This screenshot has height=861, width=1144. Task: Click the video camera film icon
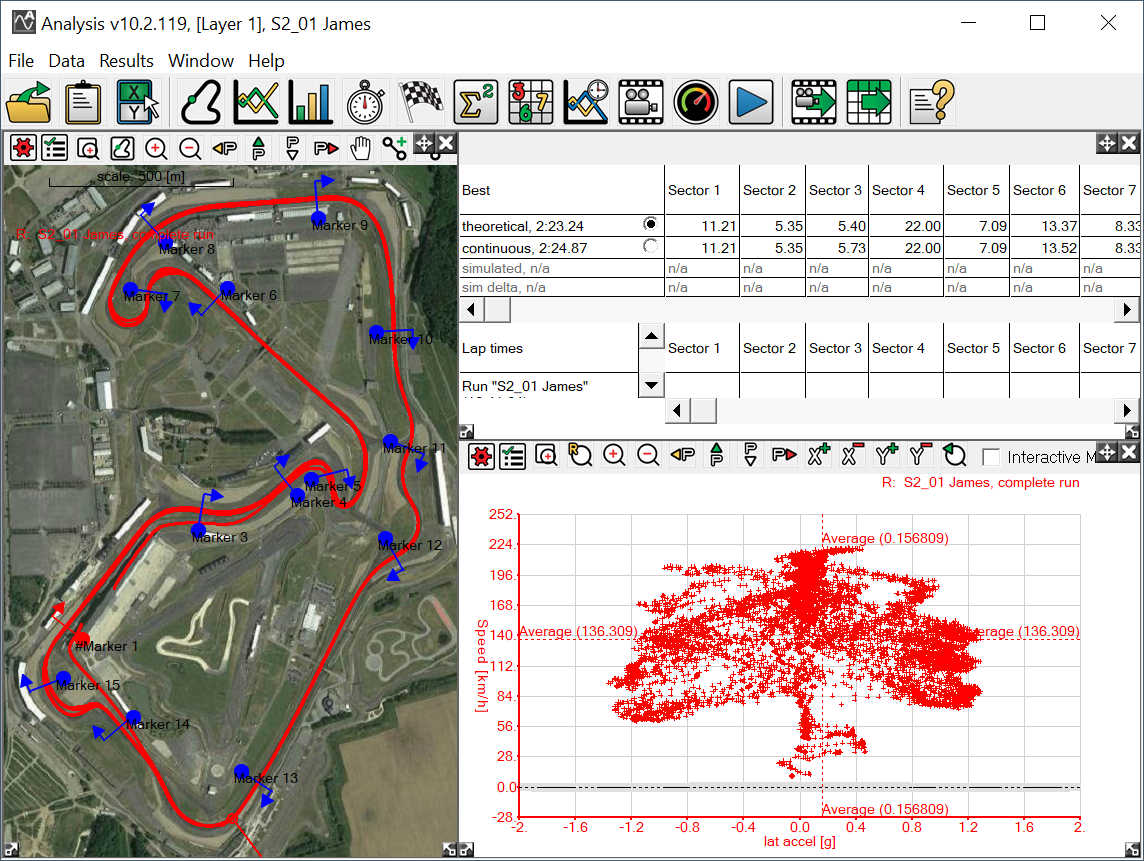click(640, 102)
